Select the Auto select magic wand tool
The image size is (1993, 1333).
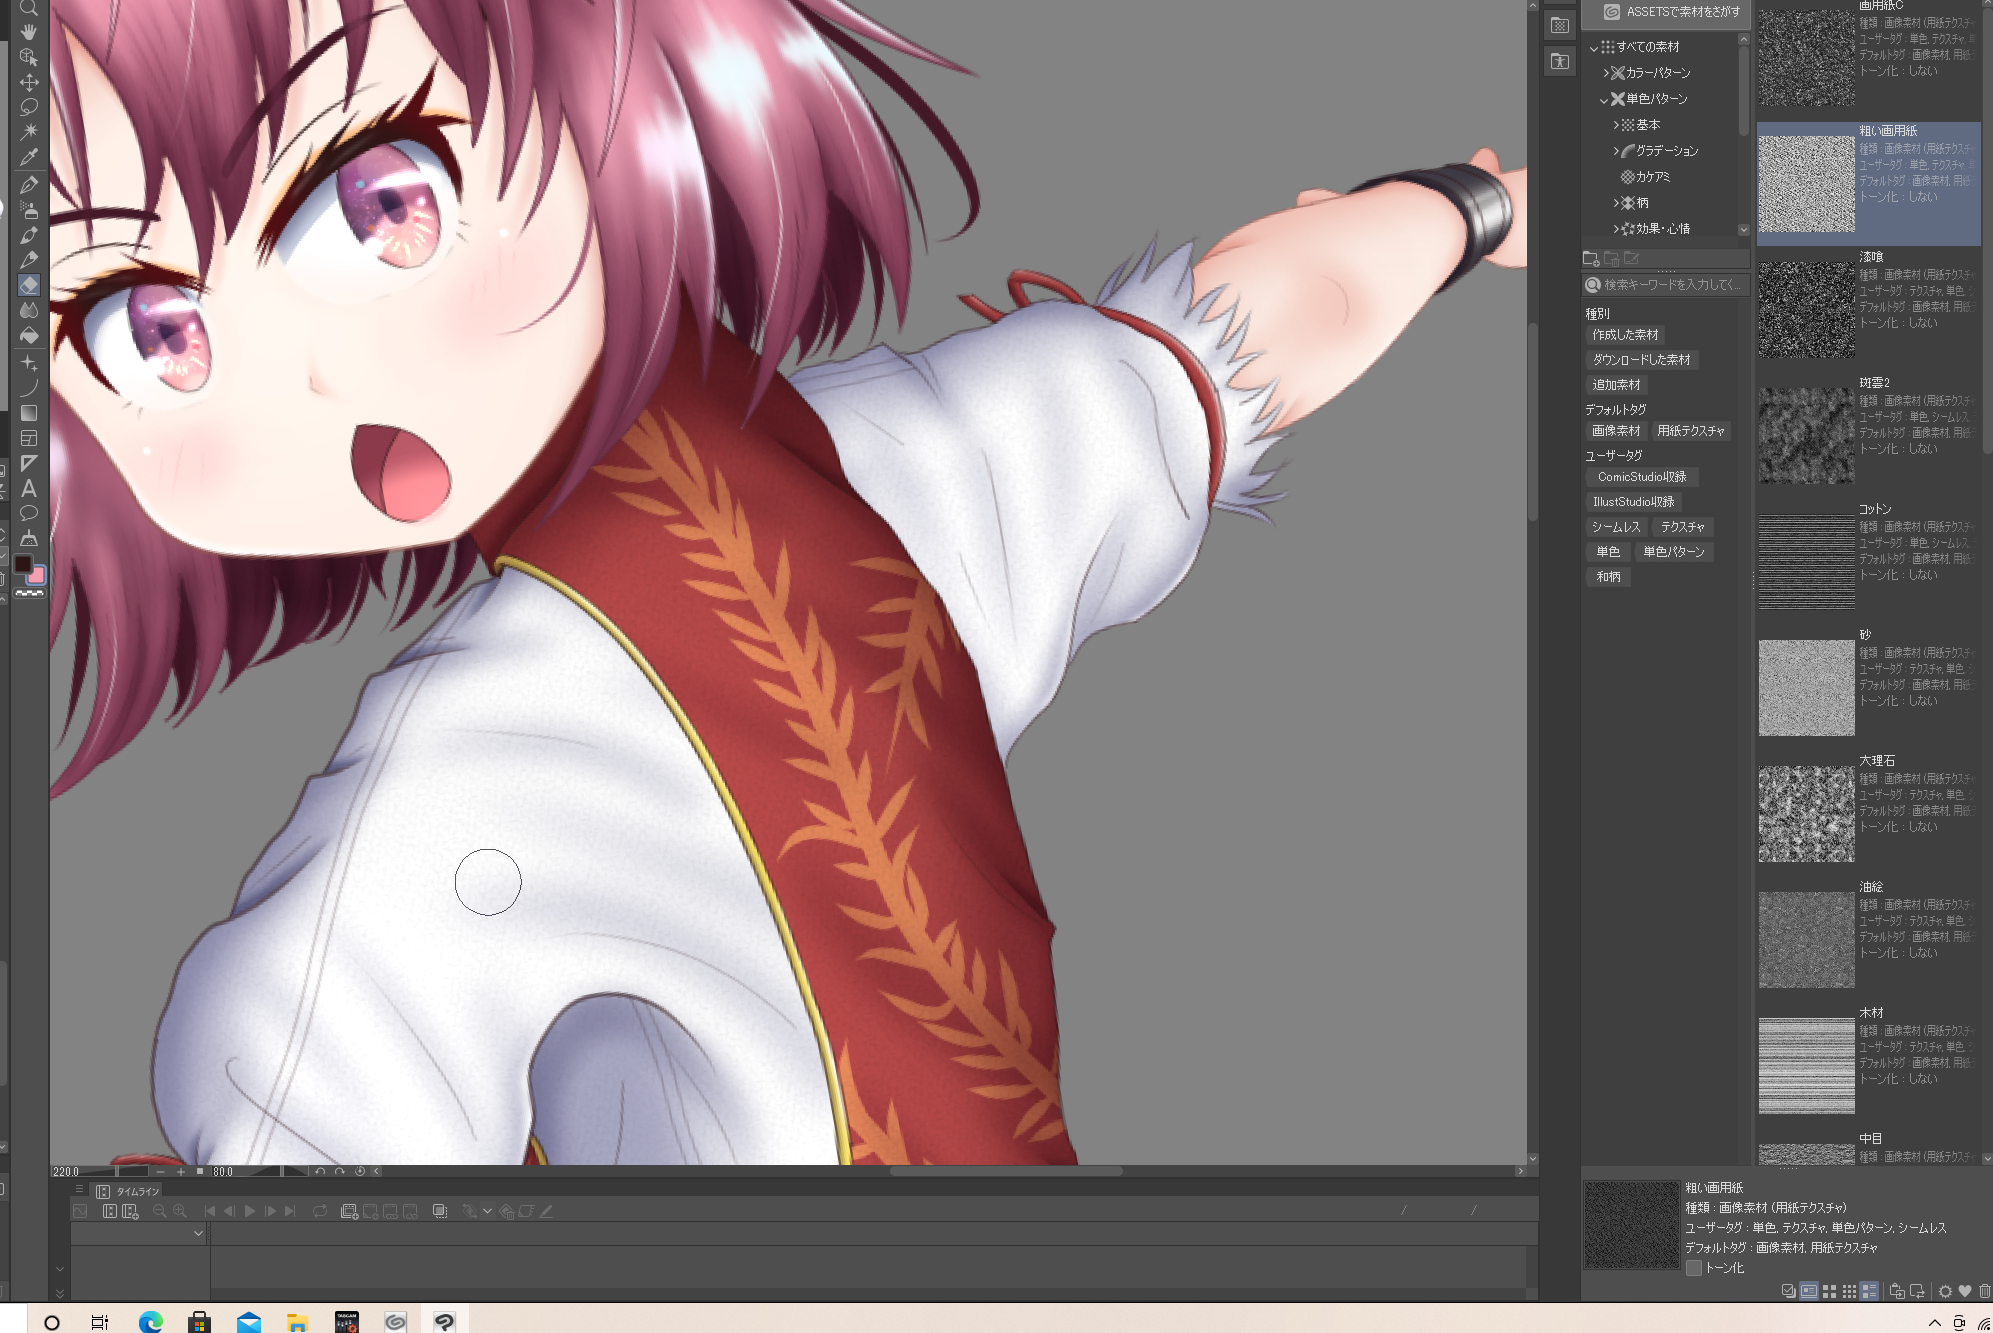tap(29, 132)
